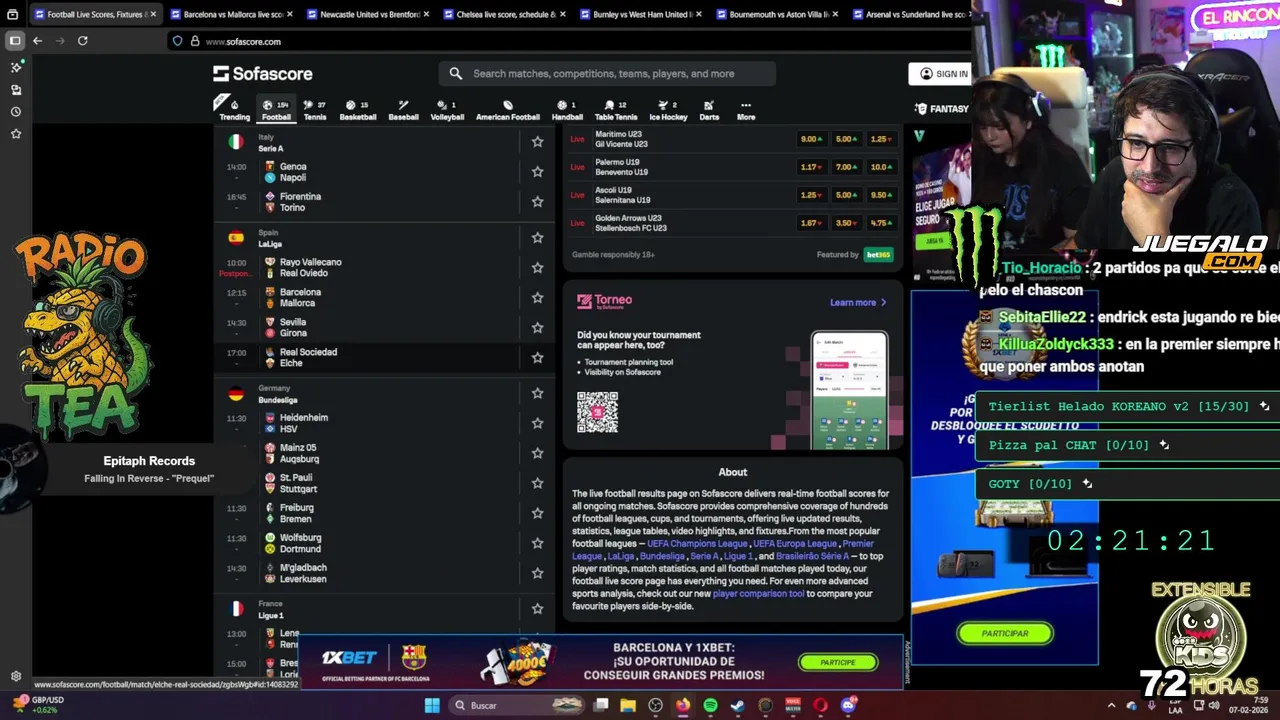Toggle the browser sidebar panel icon

(x=15, y=41)
